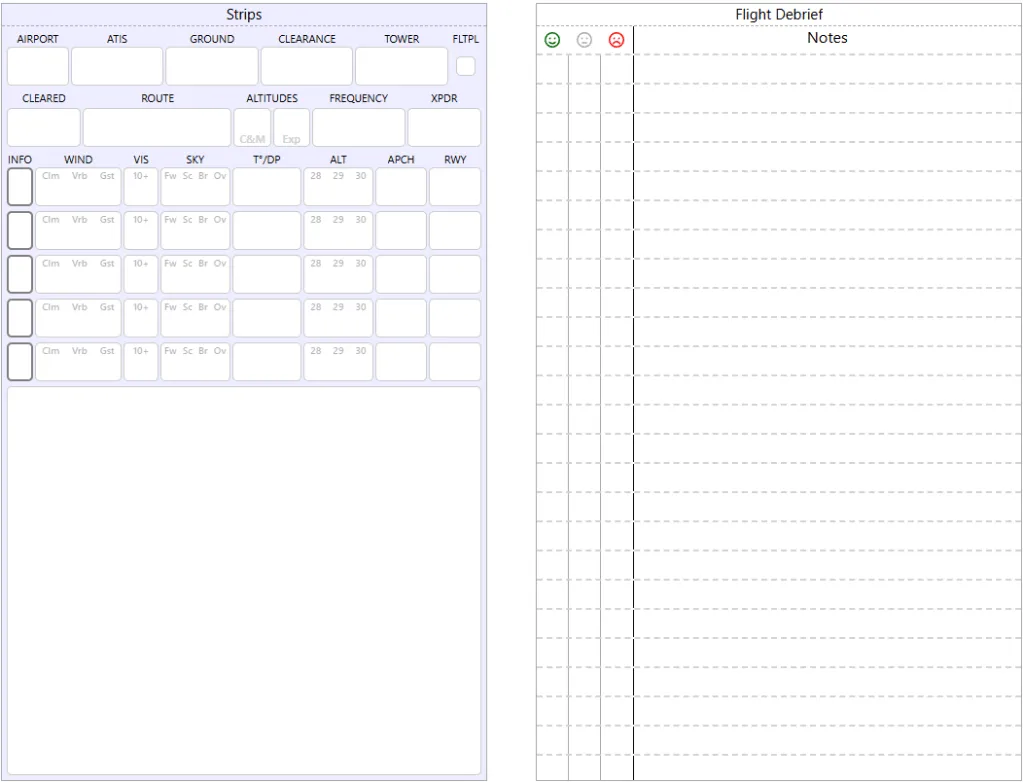This screenshot has height=782, width=1023.
Task: Click the Exp altitude box
Action: pos(291,128)
